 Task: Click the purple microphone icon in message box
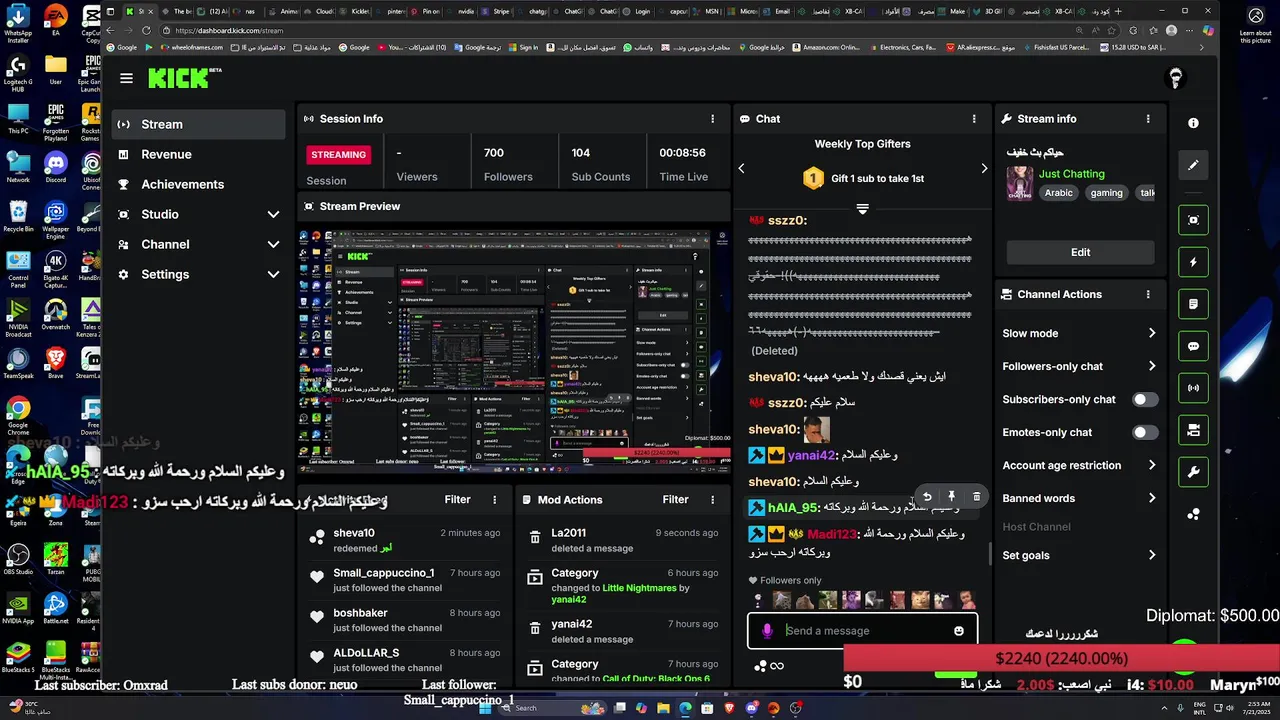[x=767, y=631]
